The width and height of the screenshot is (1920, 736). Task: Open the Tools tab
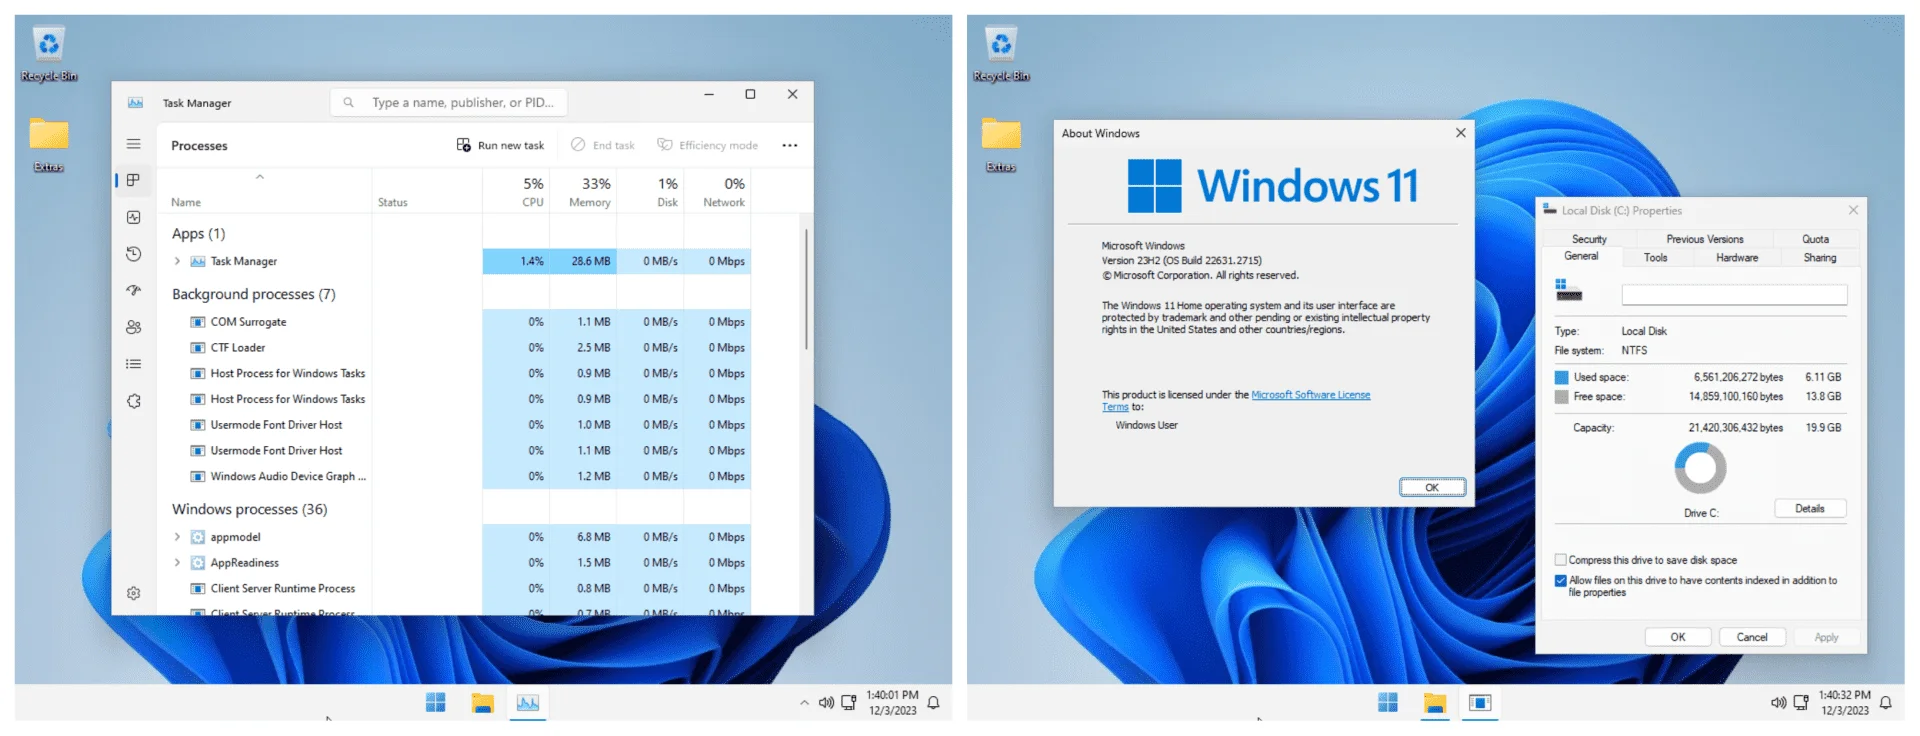click(x=1655, y=258)
